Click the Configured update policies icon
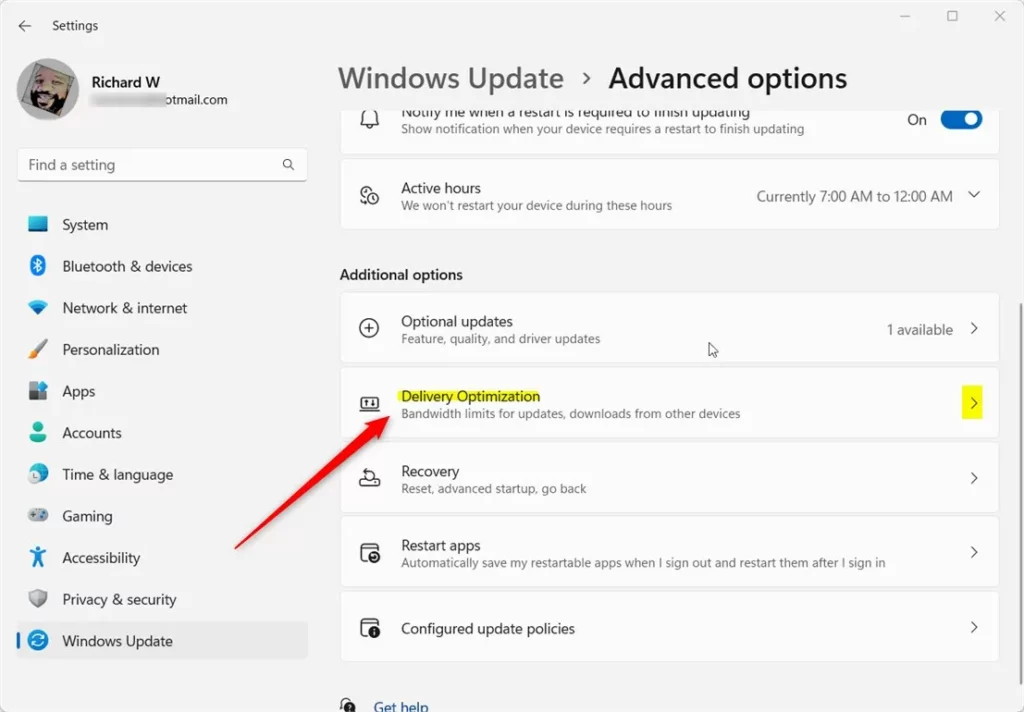Viewport: 1024px width, 712px height. (370, 628)
